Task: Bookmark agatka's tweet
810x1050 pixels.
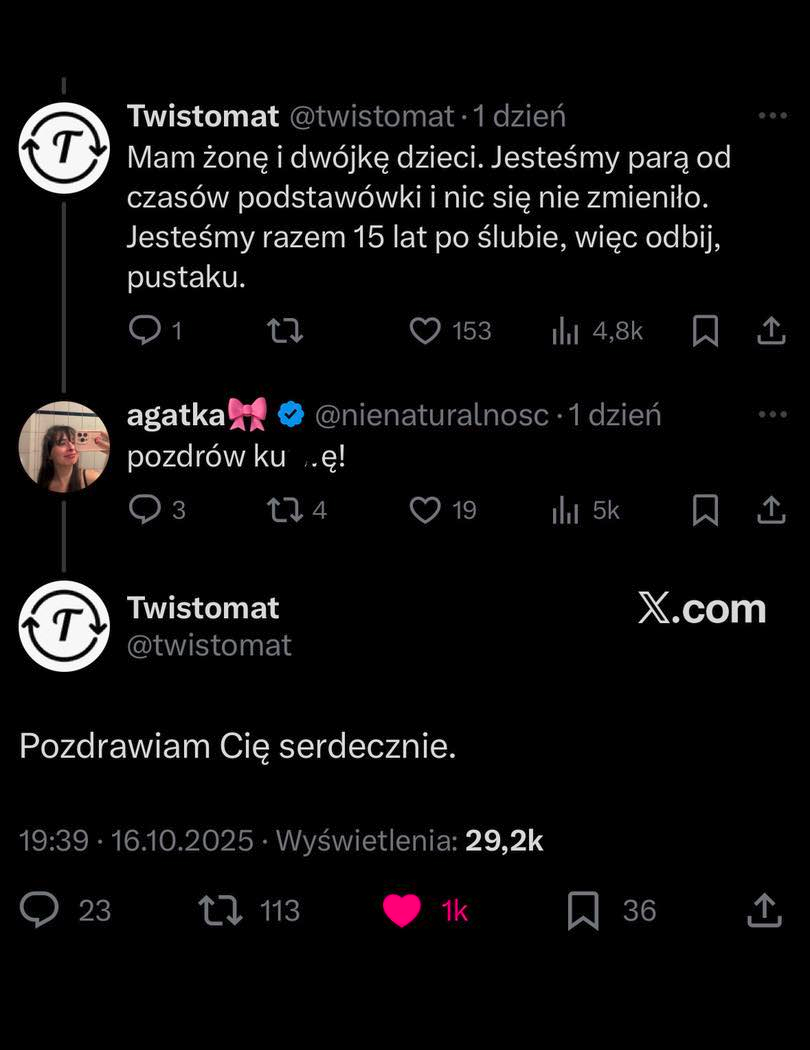Action: (705, 510)
